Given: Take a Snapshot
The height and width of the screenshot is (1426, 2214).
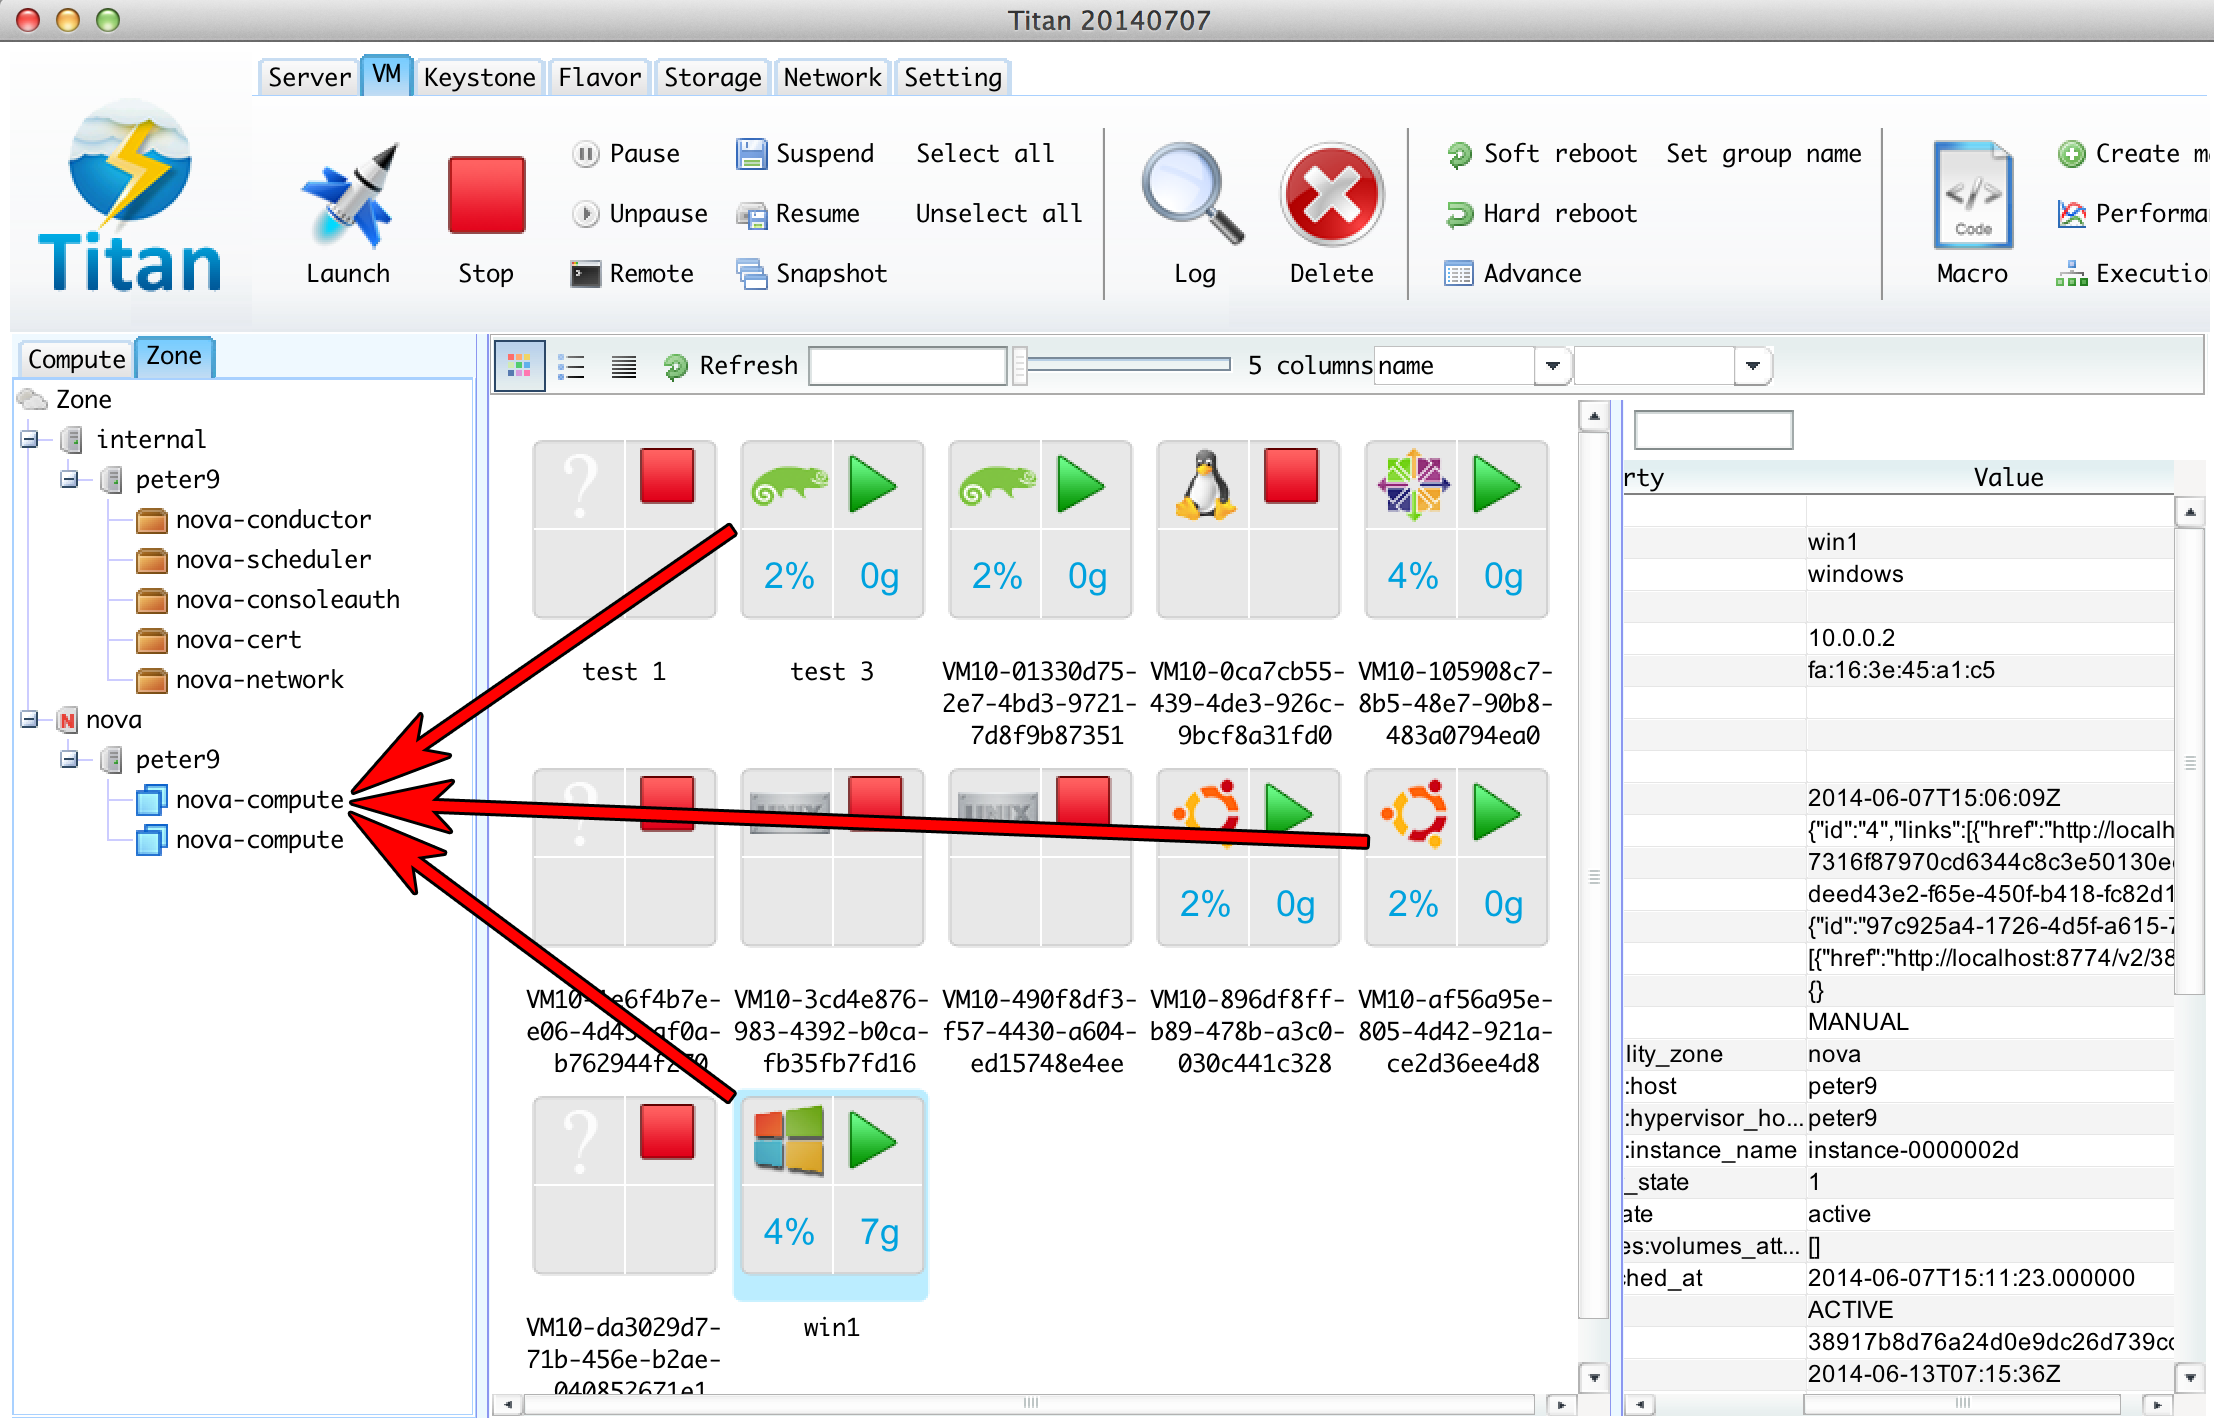Looking at the screenshot, I should click(812, 274).
